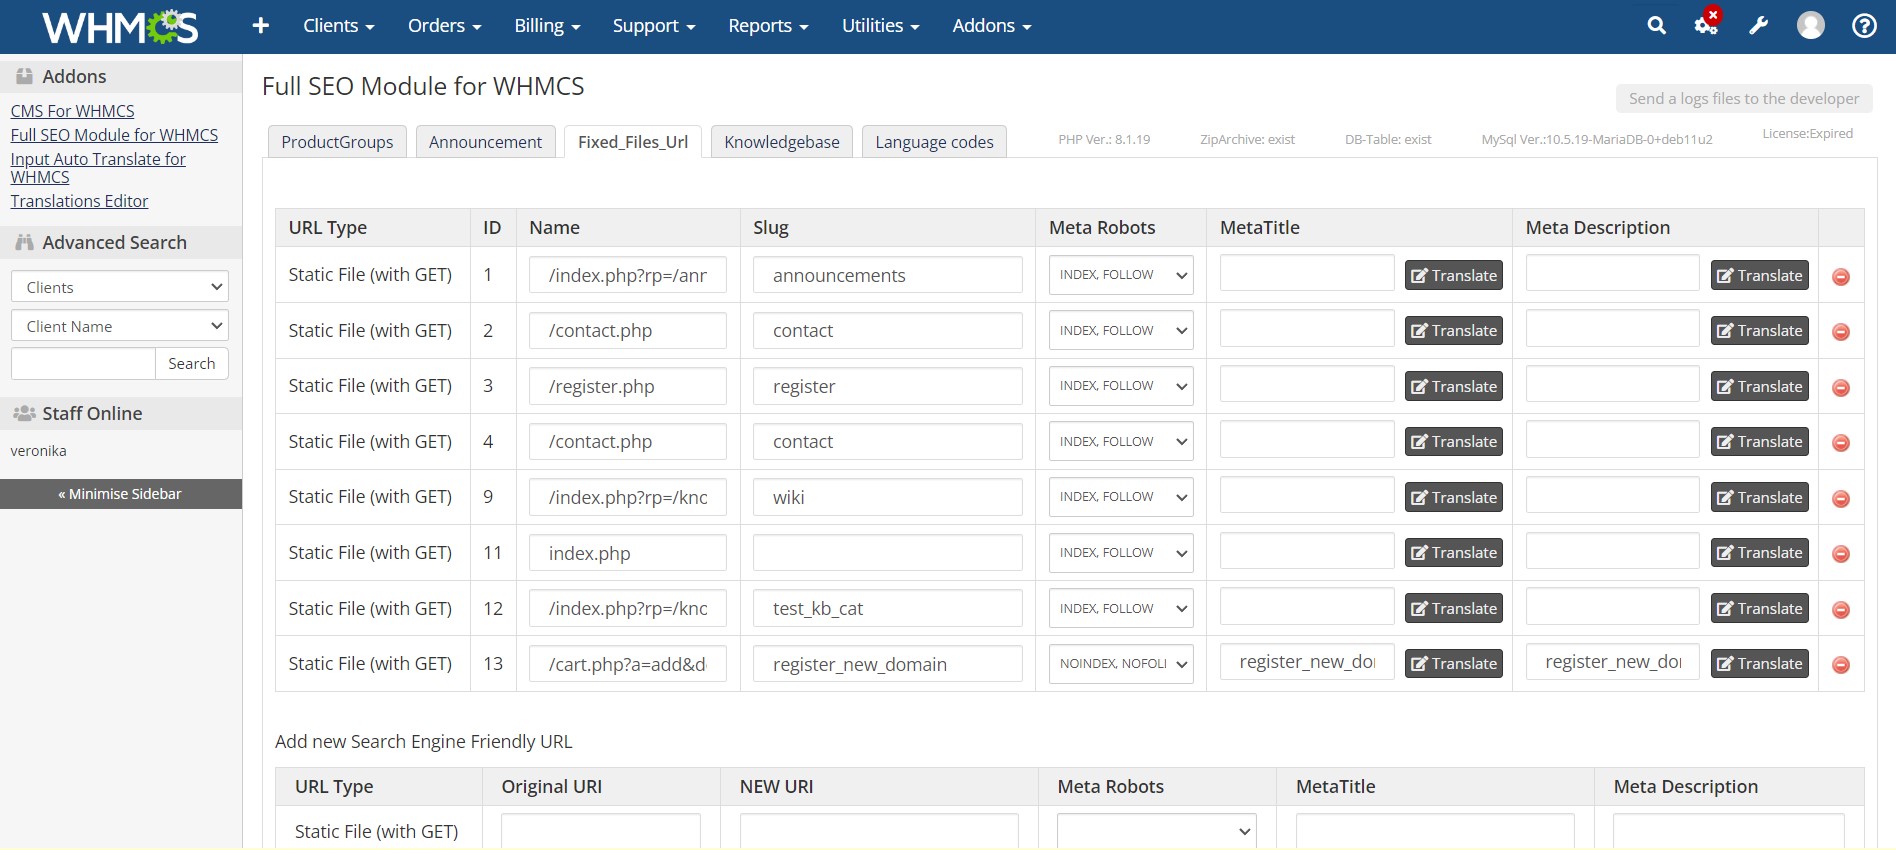Remove the test_kb_cat row via red icon
Image resolution: width=1896 pixels, height=850 pixels.
1841,610
